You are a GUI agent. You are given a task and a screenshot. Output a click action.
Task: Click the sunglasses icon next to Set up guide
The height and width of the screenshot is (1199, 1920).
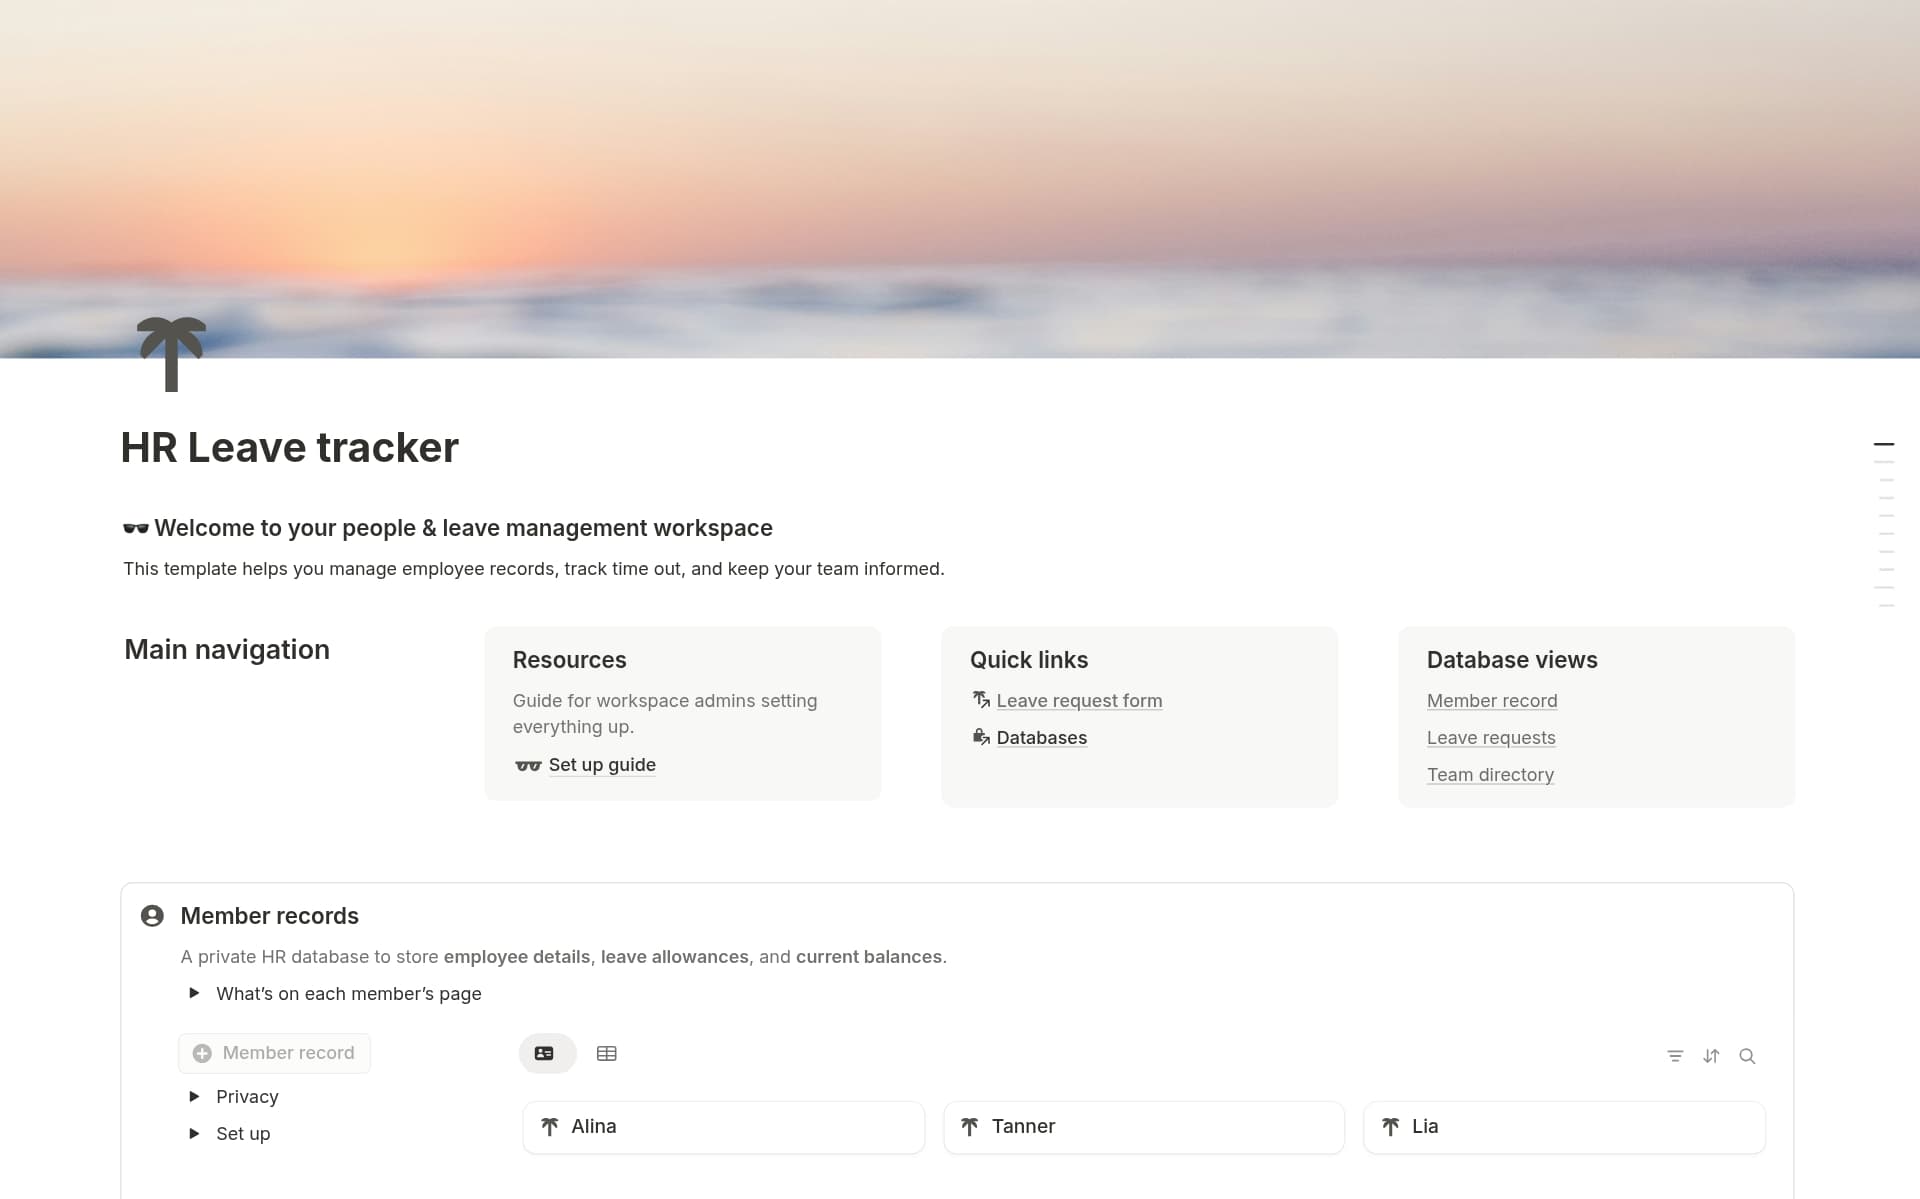tap(527, 765)
